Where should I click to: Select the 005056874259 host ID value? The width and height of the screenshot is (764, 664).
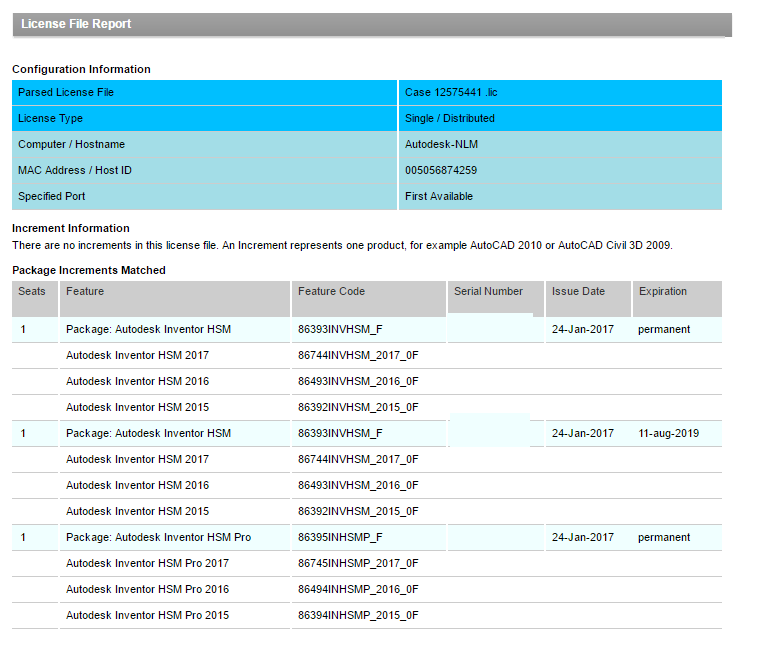pos(440,170)
